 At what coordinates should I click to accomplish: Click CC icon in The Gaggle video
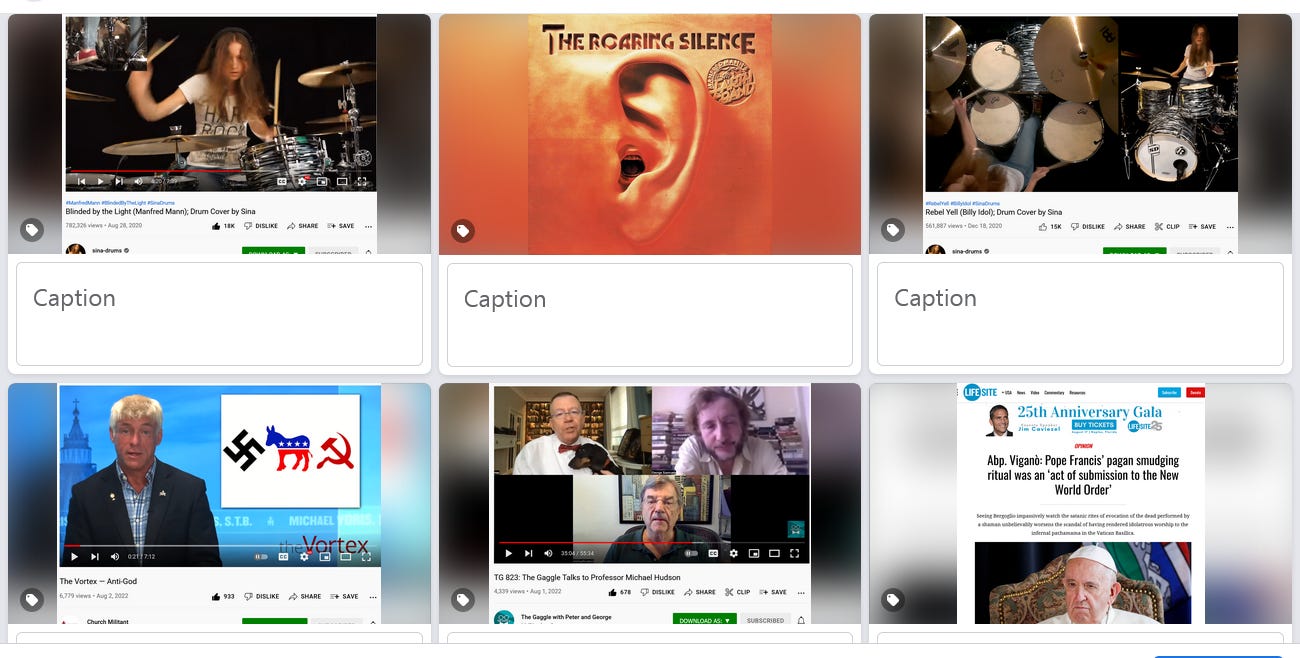(713, 553)
